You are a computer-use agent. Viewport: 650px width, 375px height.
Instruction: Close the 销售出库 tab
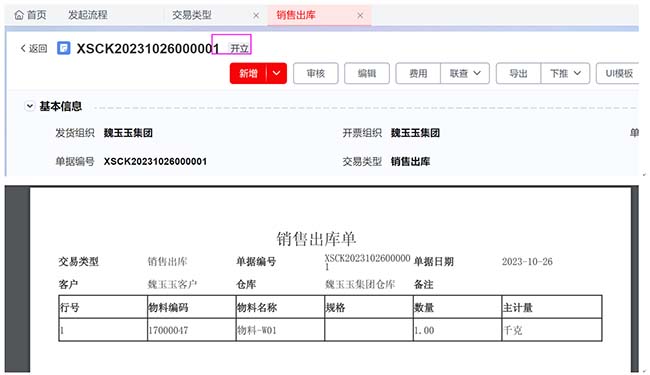[360, 16]
